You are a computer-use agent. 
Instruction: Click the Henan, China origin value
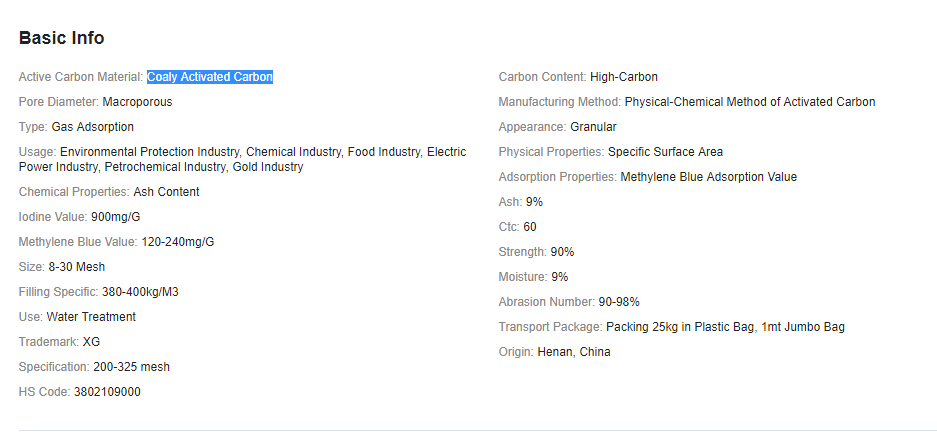pyautogui.click(x=574, y=352)
